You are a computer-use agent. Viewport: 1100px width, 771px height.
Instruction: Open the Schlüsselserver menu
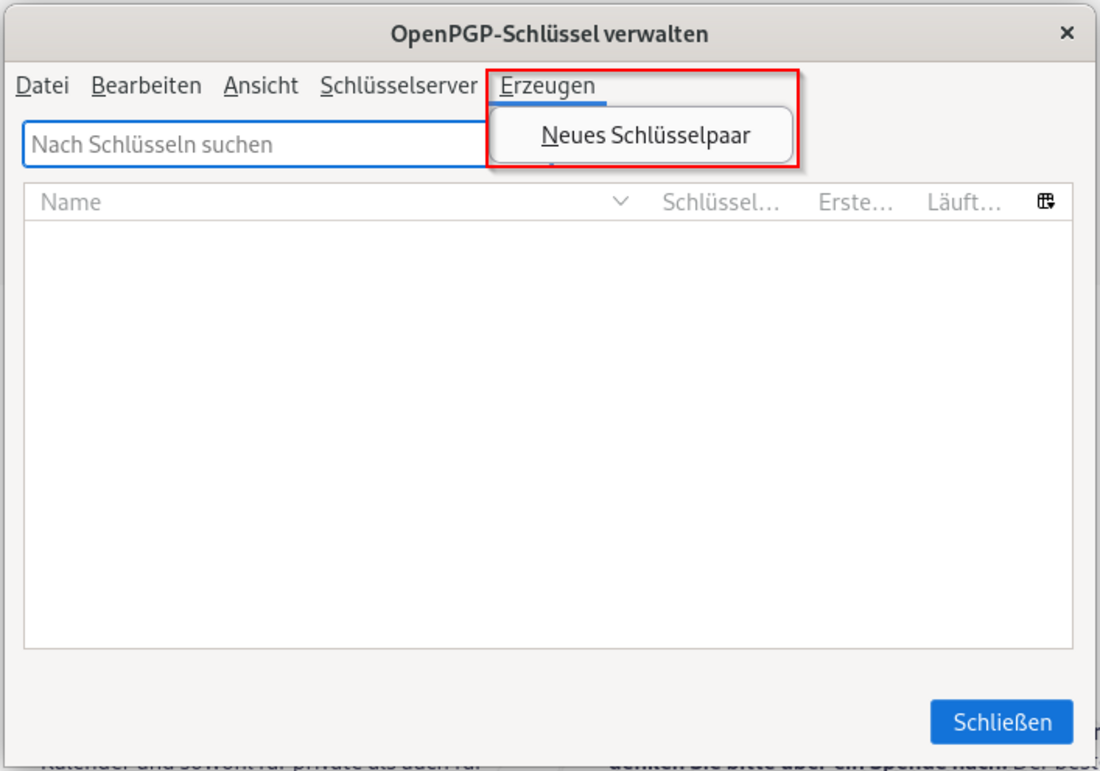click(x=398, y=86)
